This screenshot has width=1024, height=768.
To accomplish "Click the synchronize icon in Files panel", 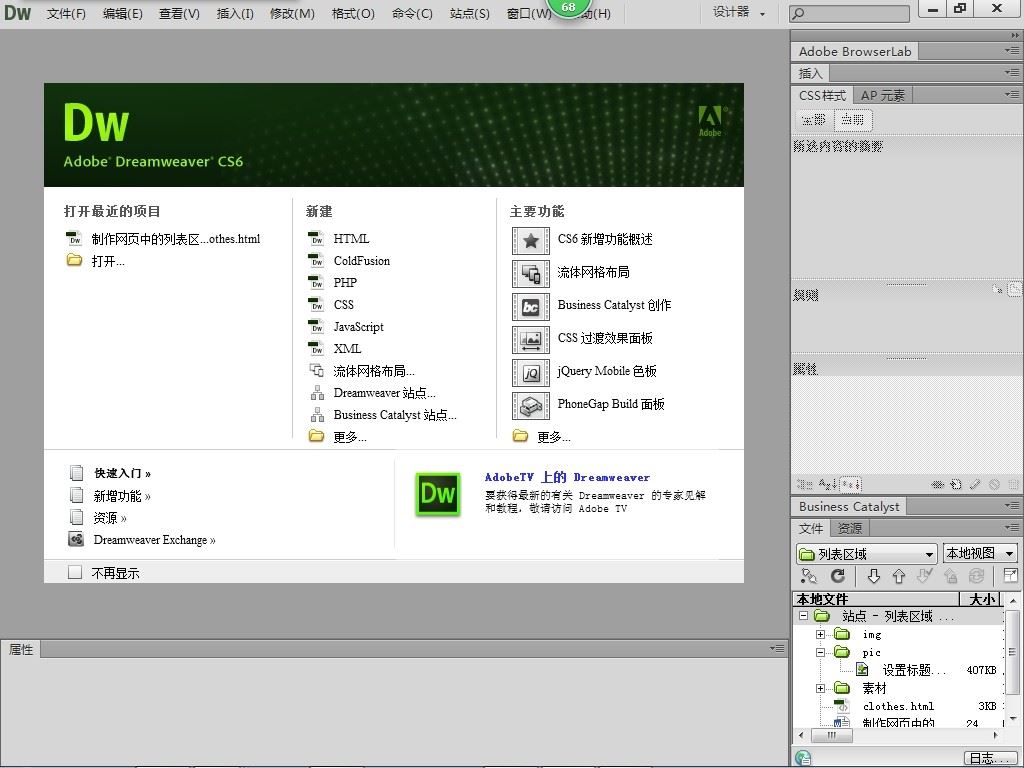I will (976, 575).
